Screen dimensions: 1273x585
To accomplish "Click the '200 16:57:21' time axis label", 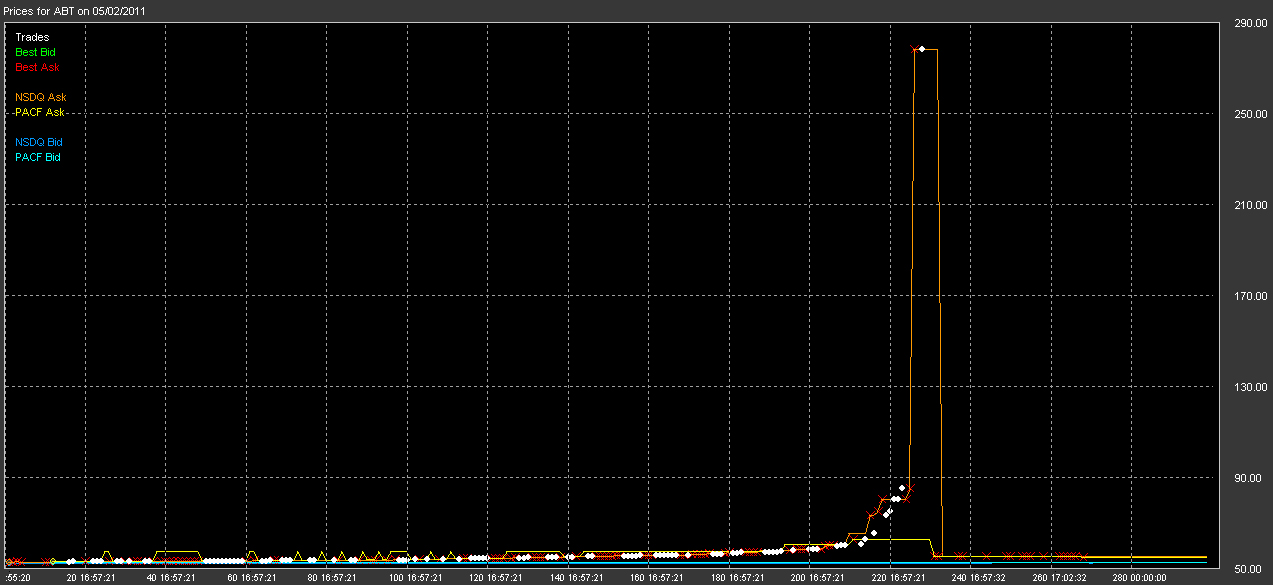I will pyautogui.click(x=818, y=577).
